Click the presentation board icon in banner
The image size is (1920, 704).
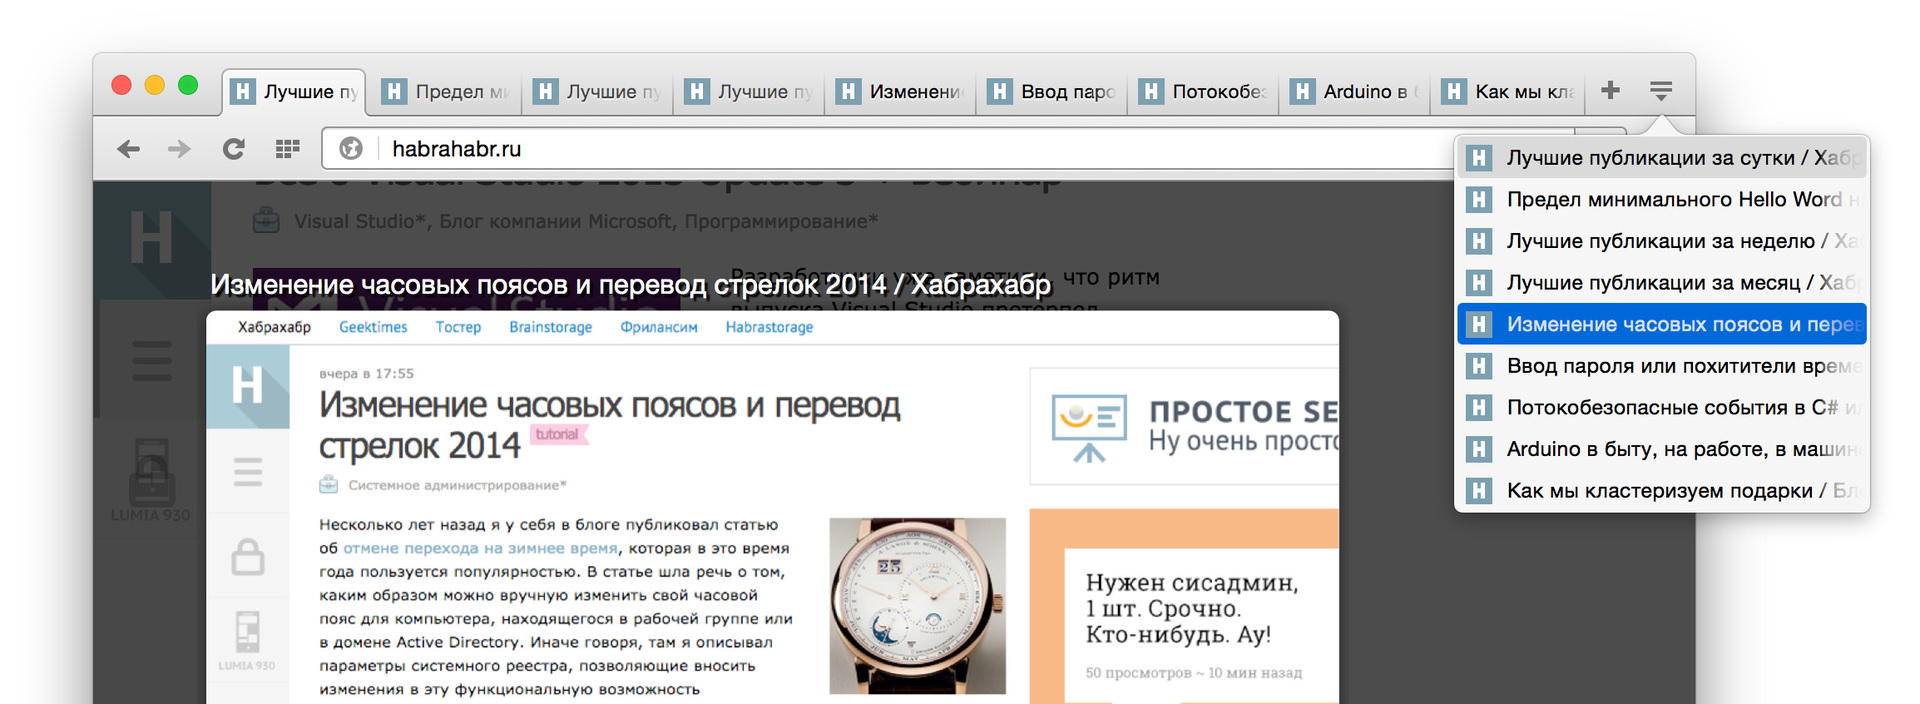(x=1088, y=427)
